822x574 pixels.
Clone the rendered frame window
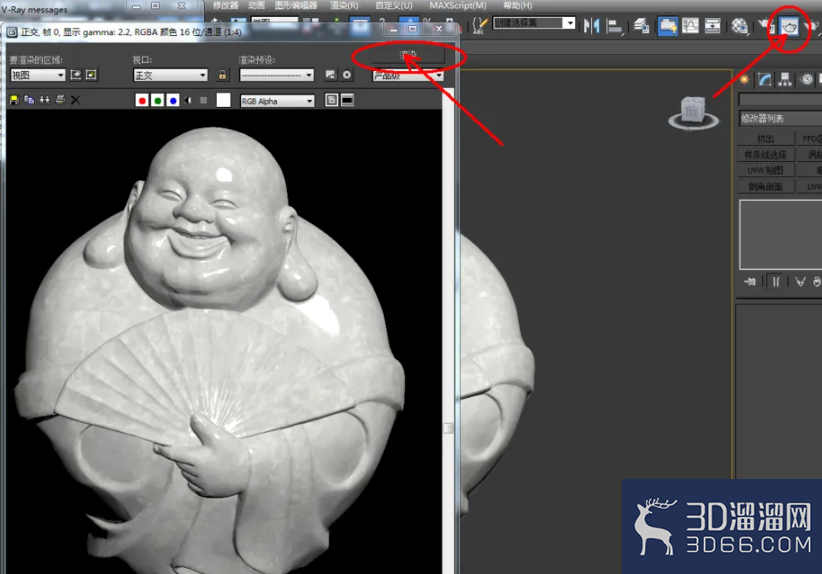click(45, 100)
